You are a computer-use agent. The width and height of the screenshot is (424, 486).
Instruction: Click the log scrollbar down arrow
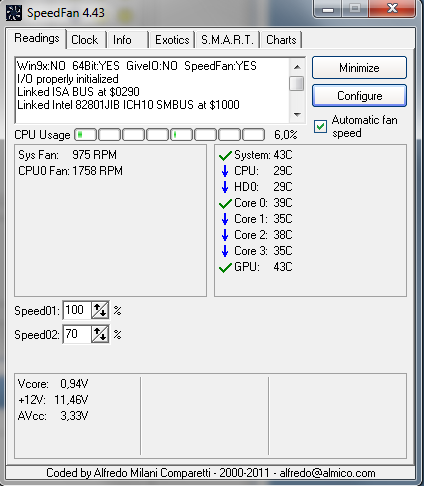(297, 115)
